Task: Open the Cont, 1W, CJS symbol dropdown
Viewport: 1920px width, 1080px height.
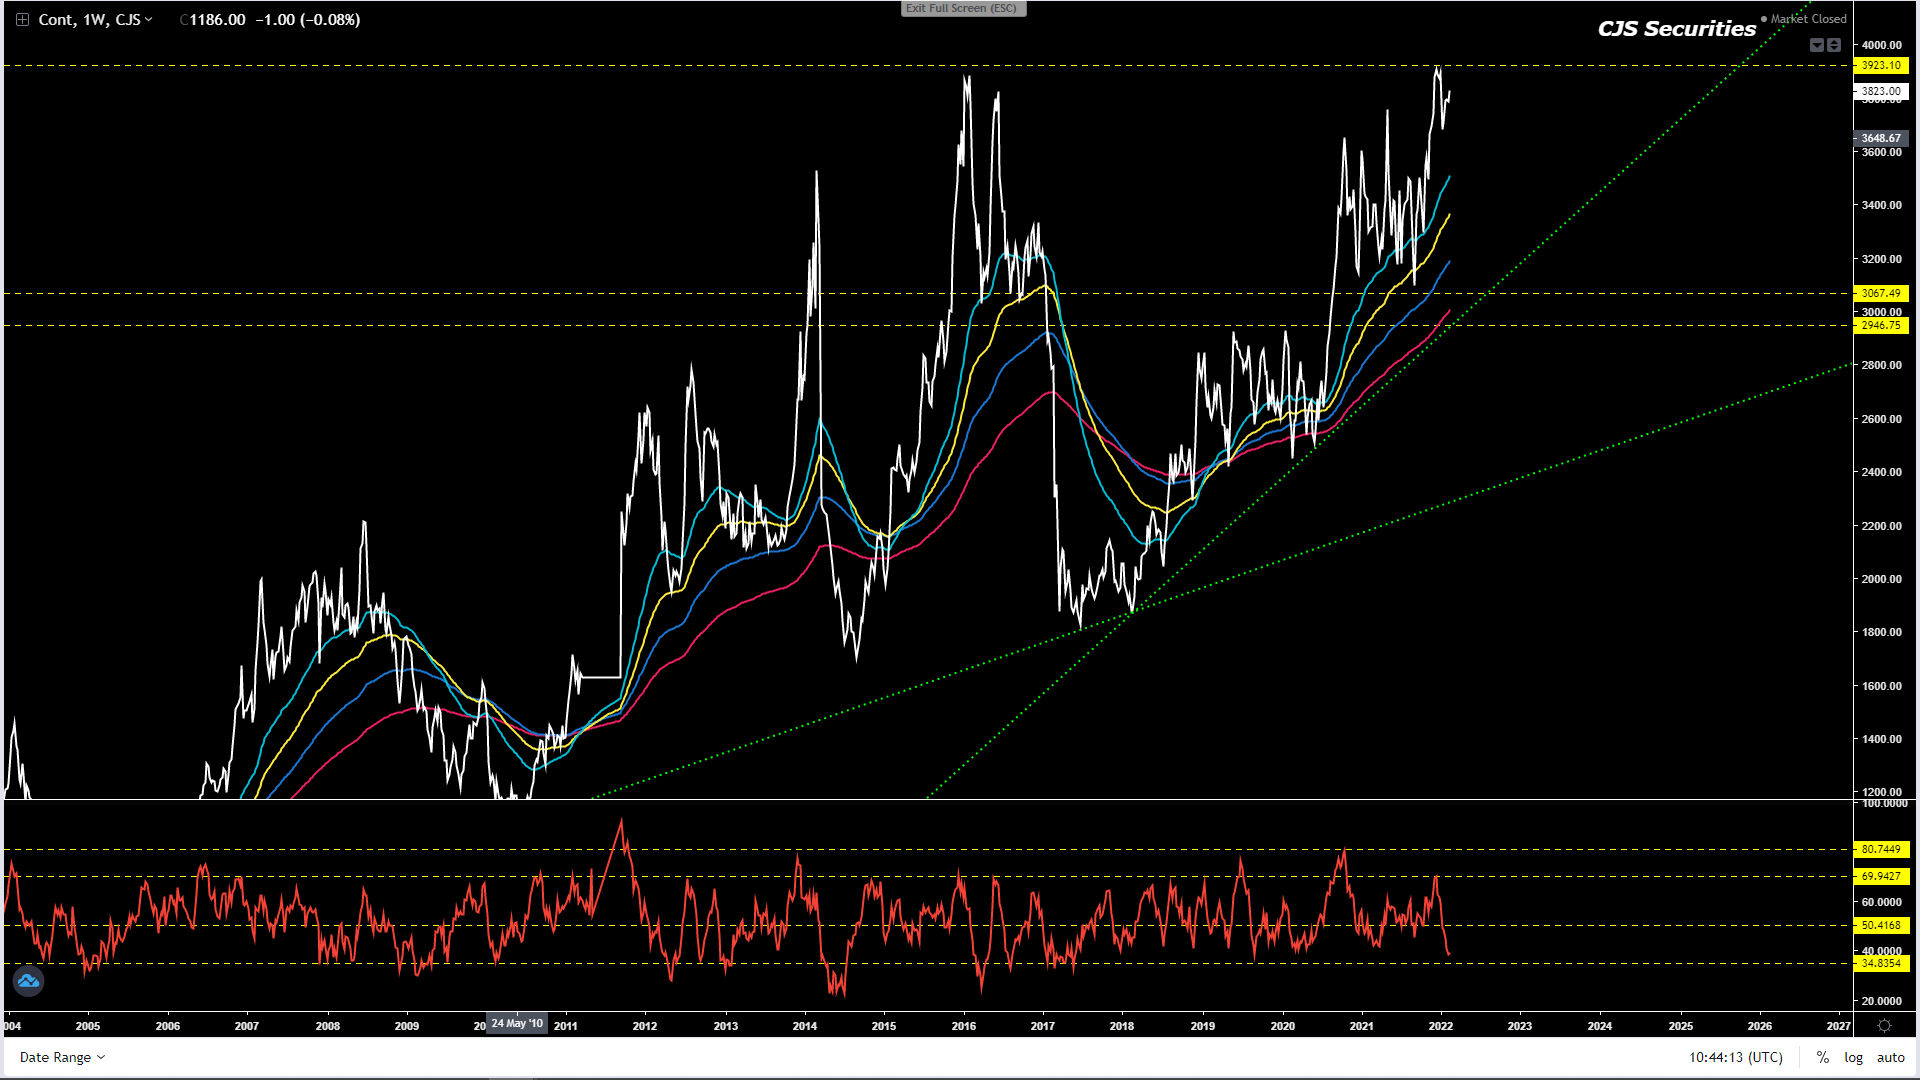Action: [x=95, y=20]
